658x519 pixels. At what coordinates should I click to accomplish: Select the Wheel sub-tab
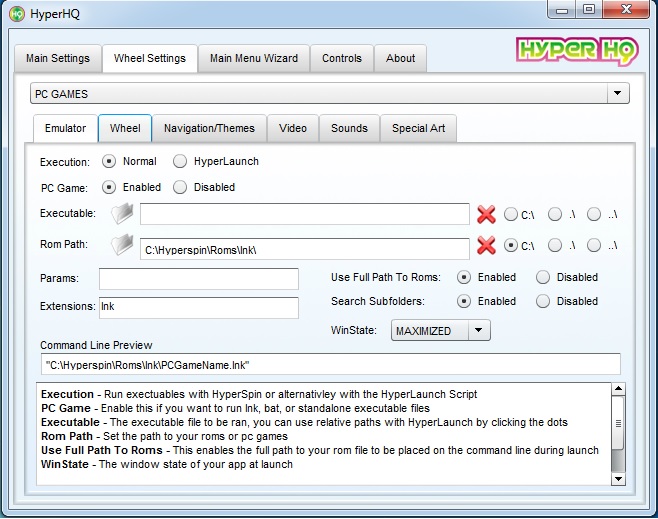tap(125, 128)
